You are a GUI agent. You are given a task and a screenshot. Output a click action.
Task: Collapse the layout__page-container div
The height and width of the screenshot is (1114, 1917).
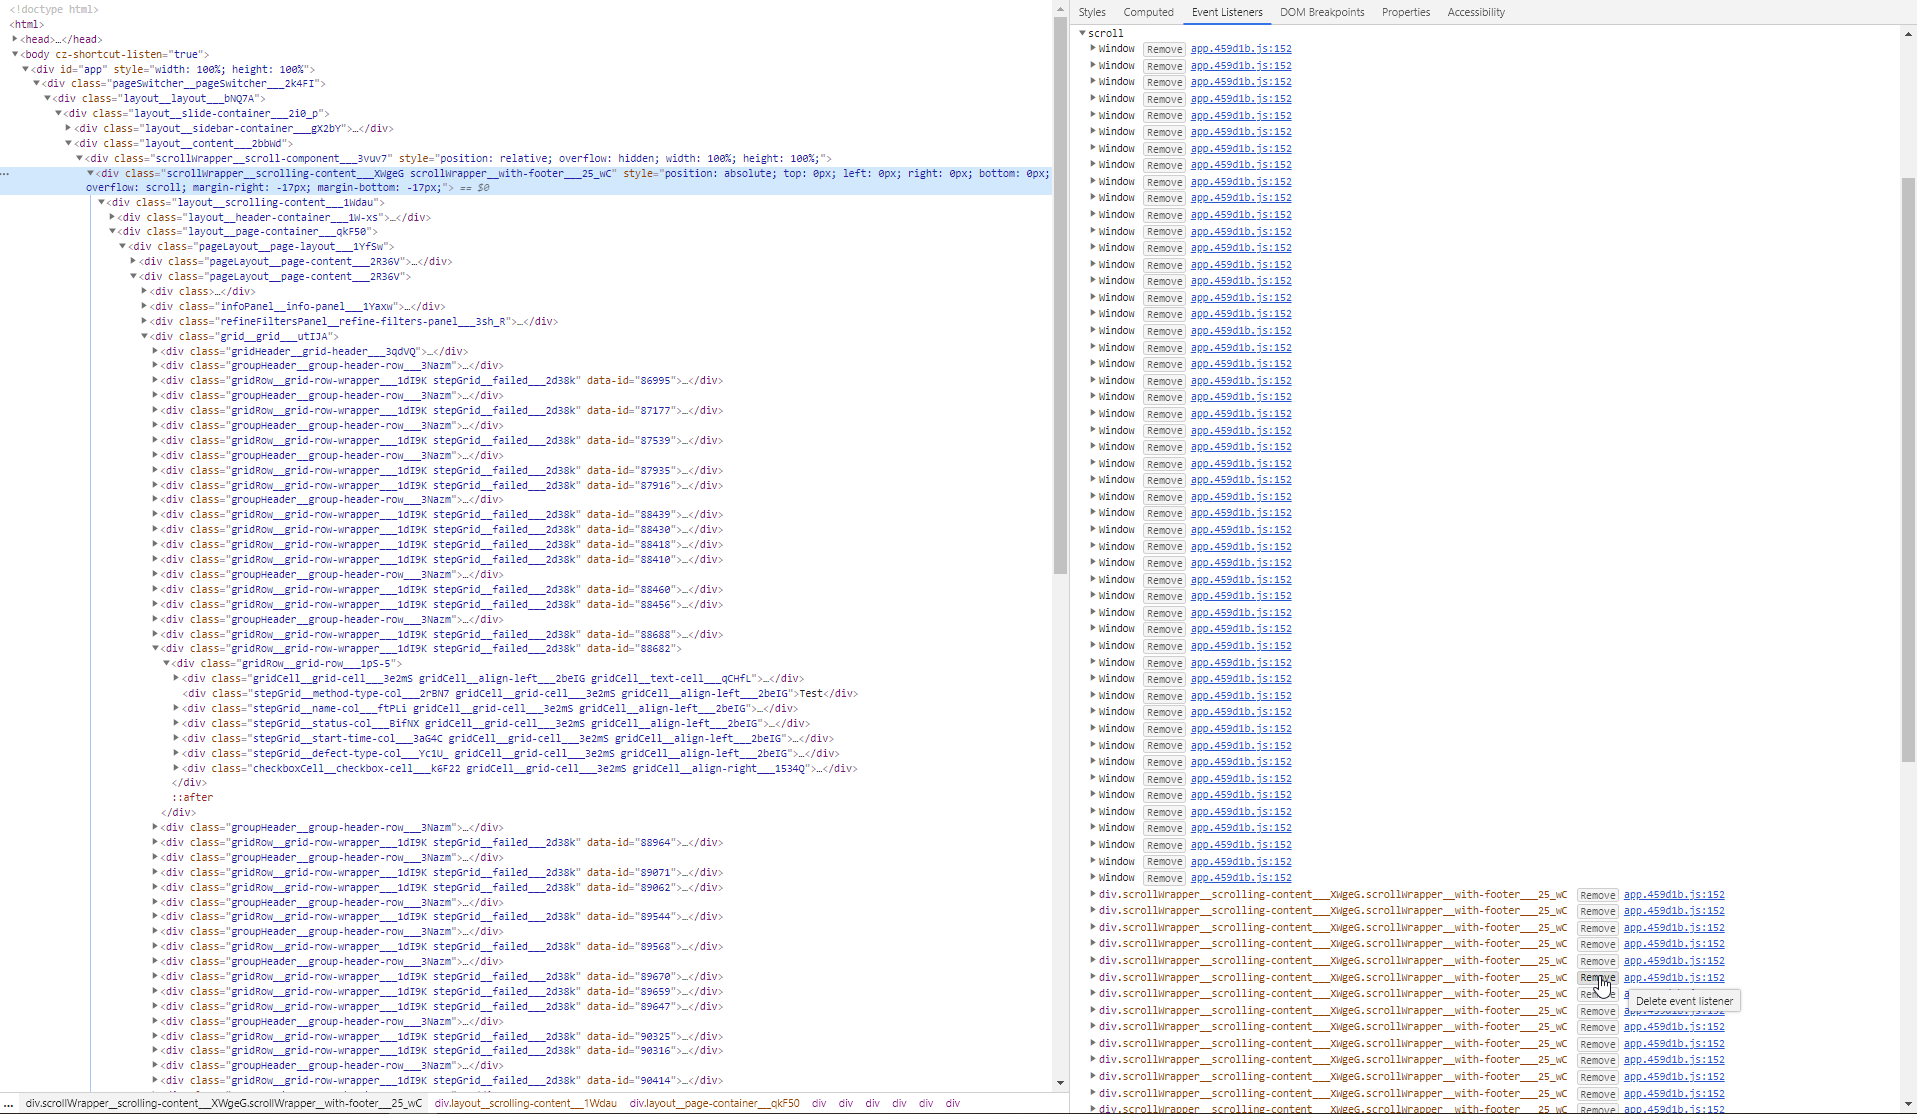point(112,231)
